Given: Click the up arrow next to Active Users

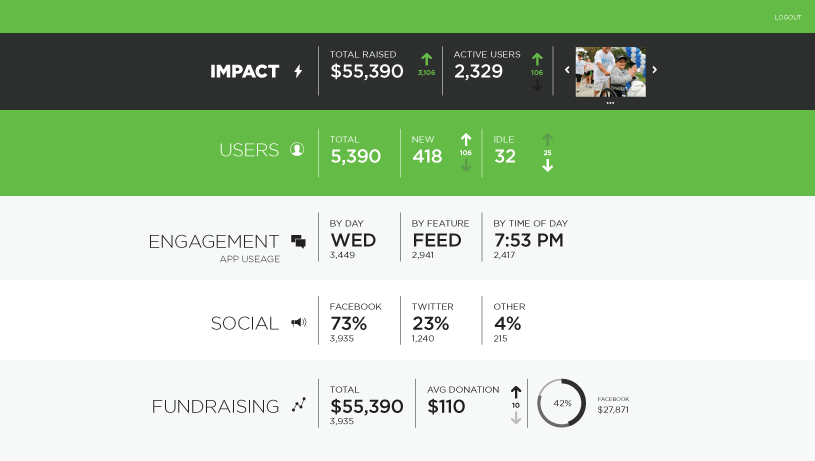Looking at the screenshot, I should coord(537,59).
